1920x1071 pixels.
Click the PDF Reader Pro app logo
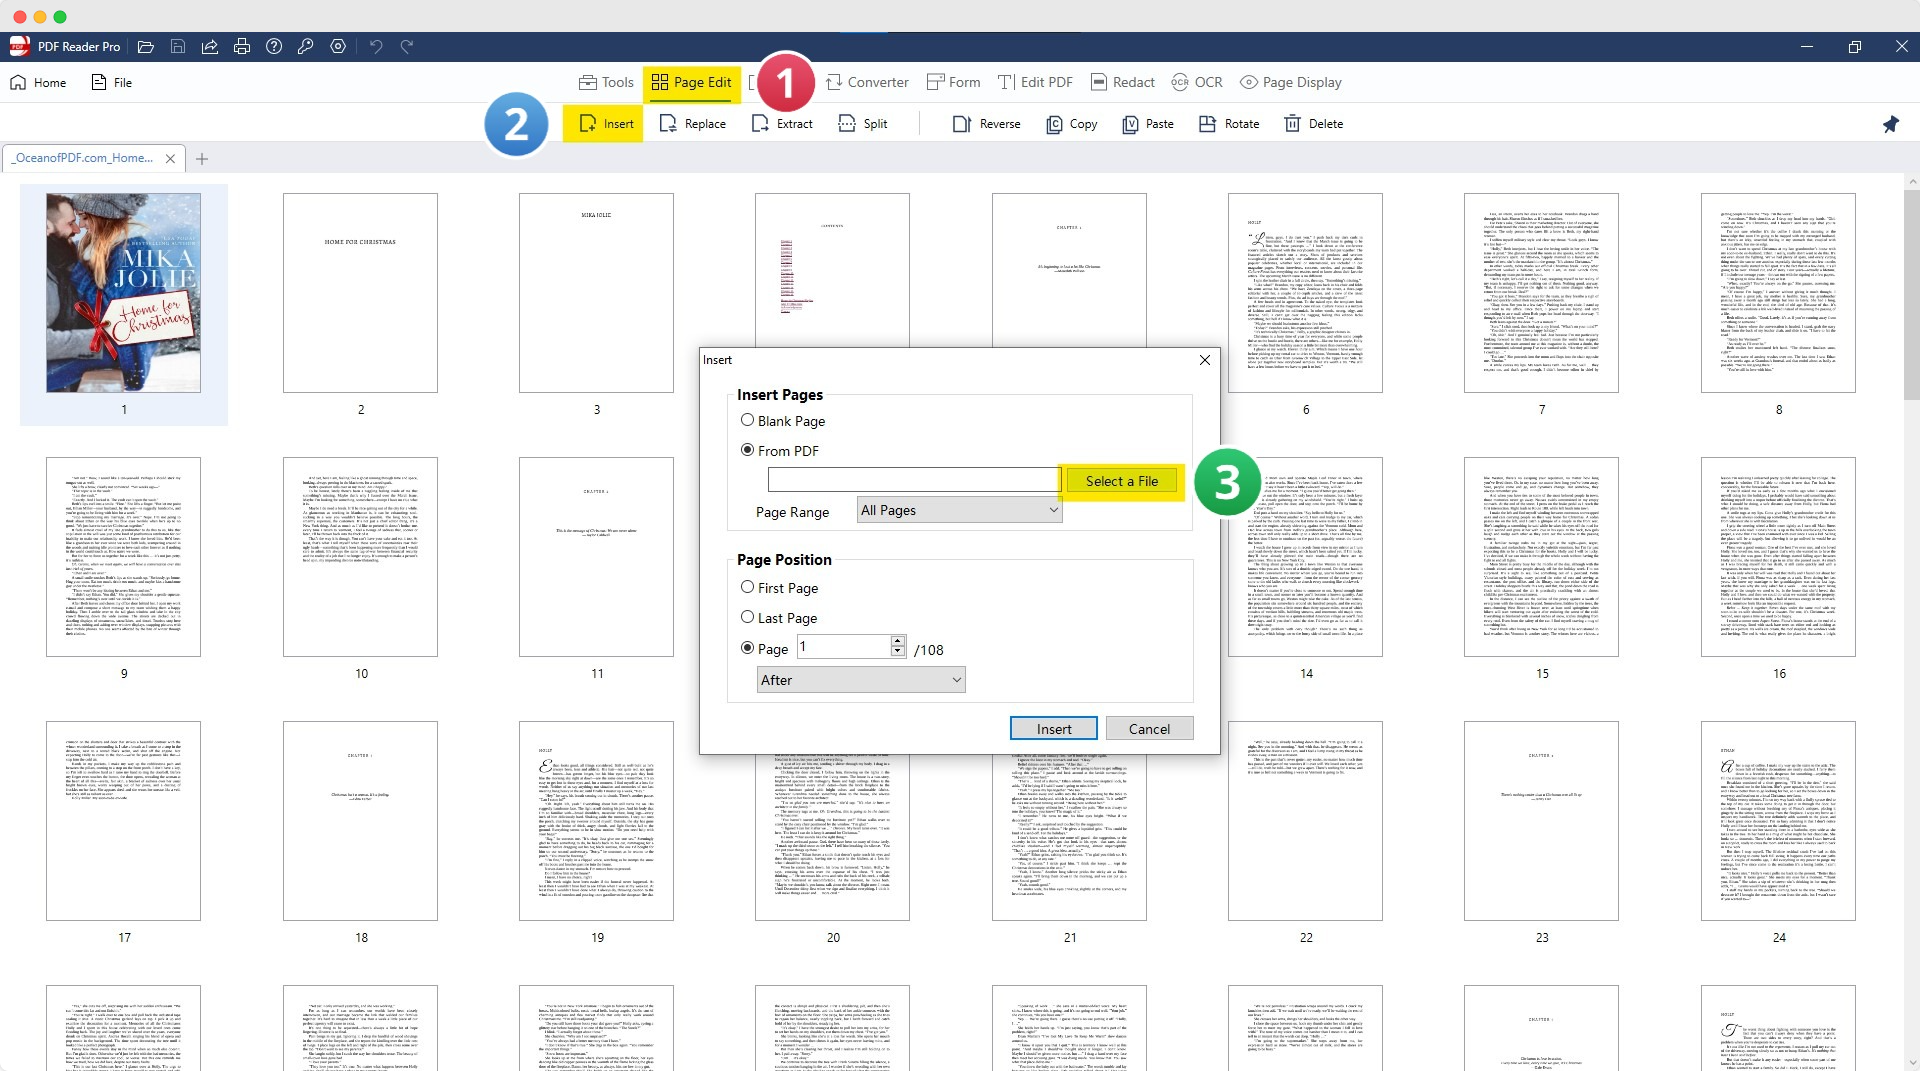click(x=19, y=46)
